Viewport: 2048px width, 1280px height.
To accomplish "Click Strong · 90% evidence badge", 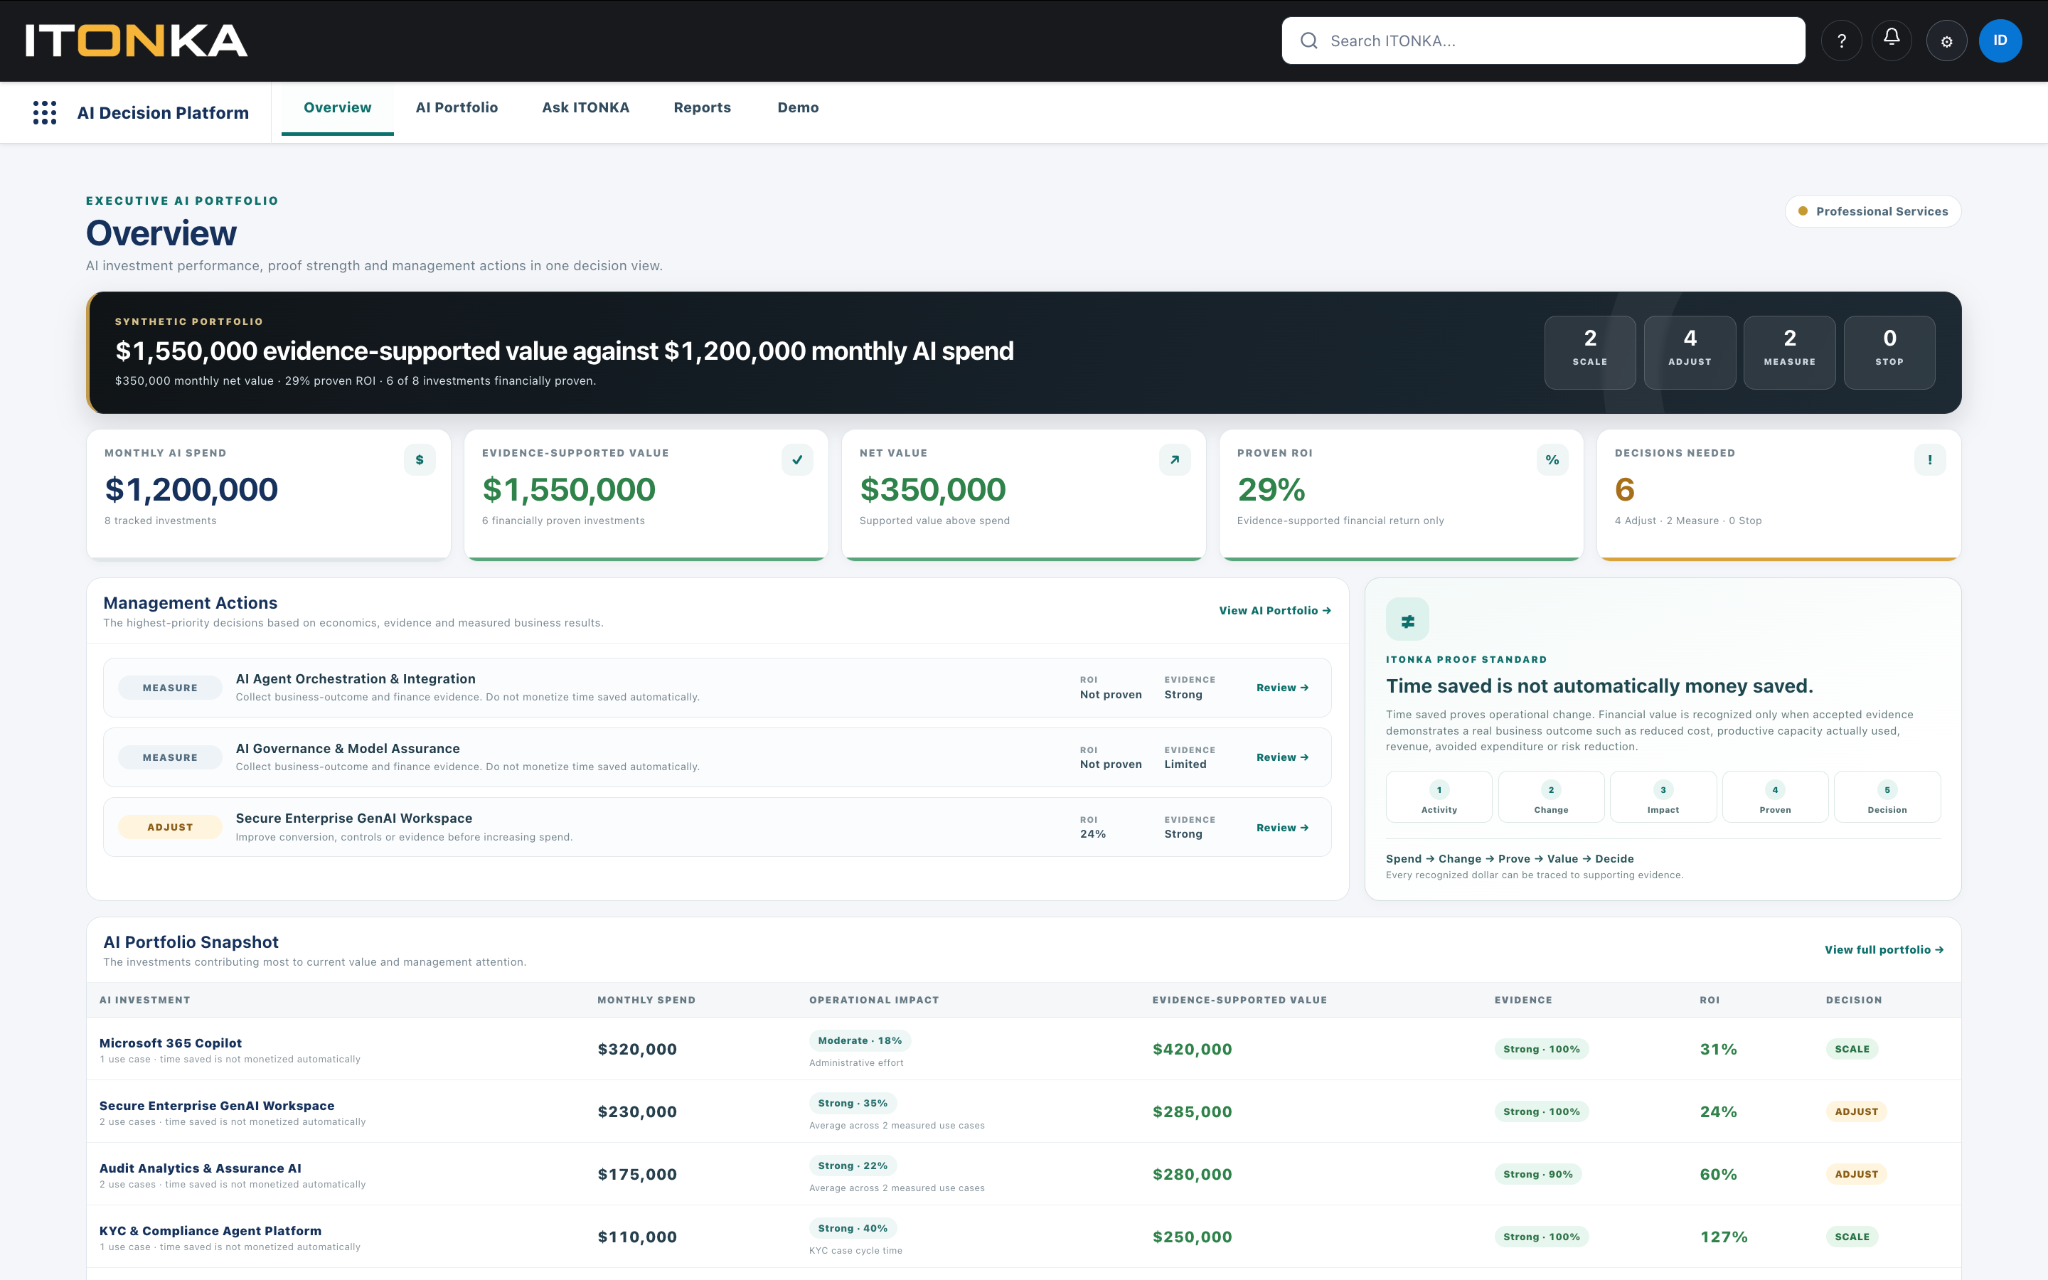I will click(1538, 1174).
